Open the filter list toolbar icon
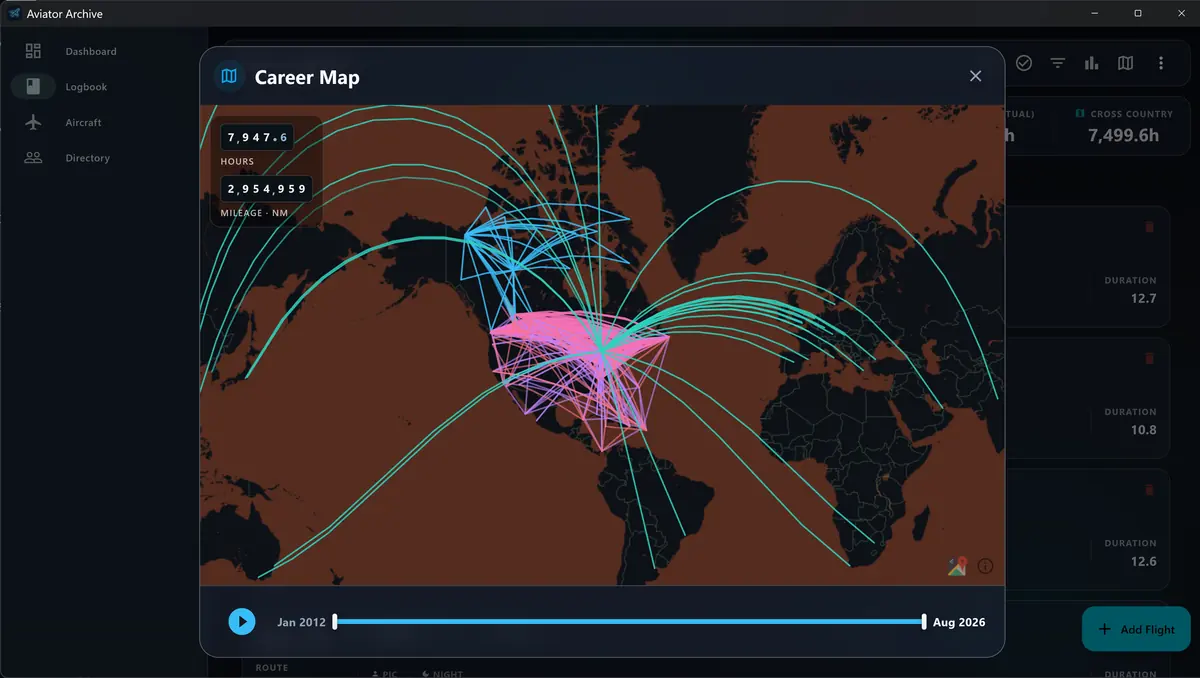1200x678 pixels. coord(1058,63)
